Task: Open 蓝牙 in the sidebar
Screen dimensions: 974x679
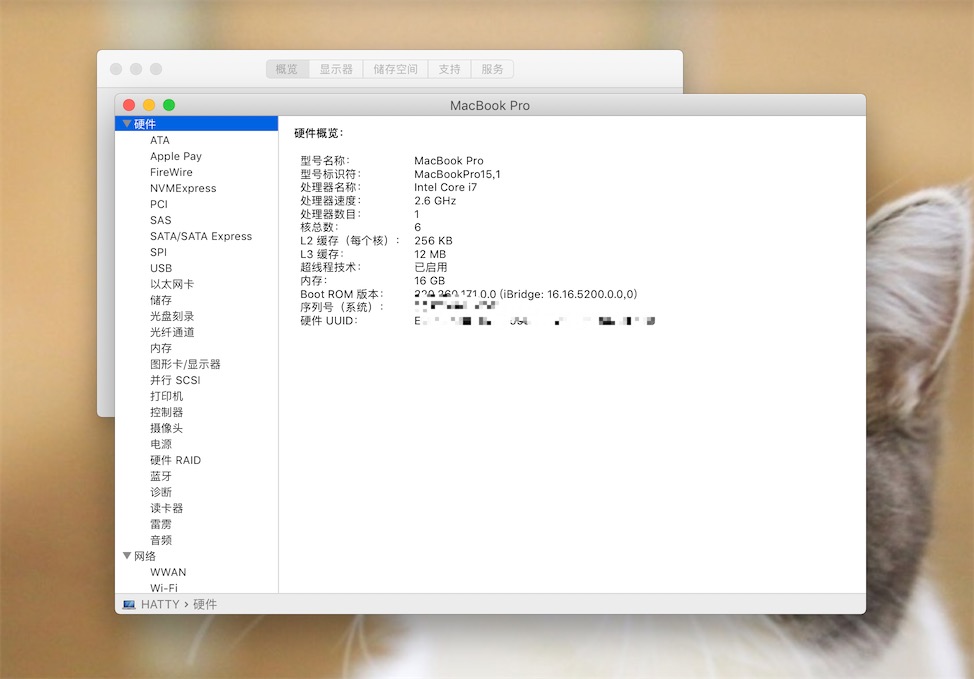Action: [x=161, y=476]
